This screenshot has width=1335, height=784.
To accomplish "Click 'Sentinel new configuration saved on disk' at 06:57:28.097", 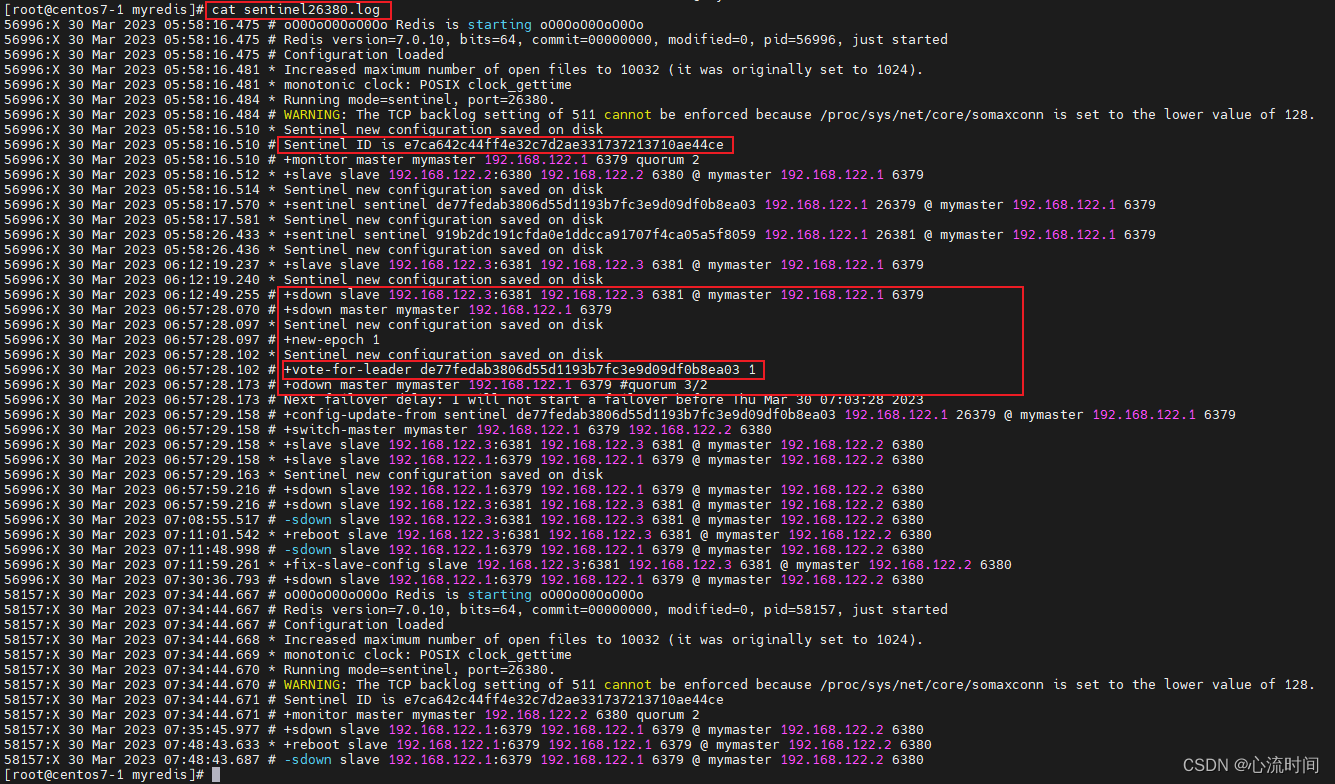I will point(443,325).
